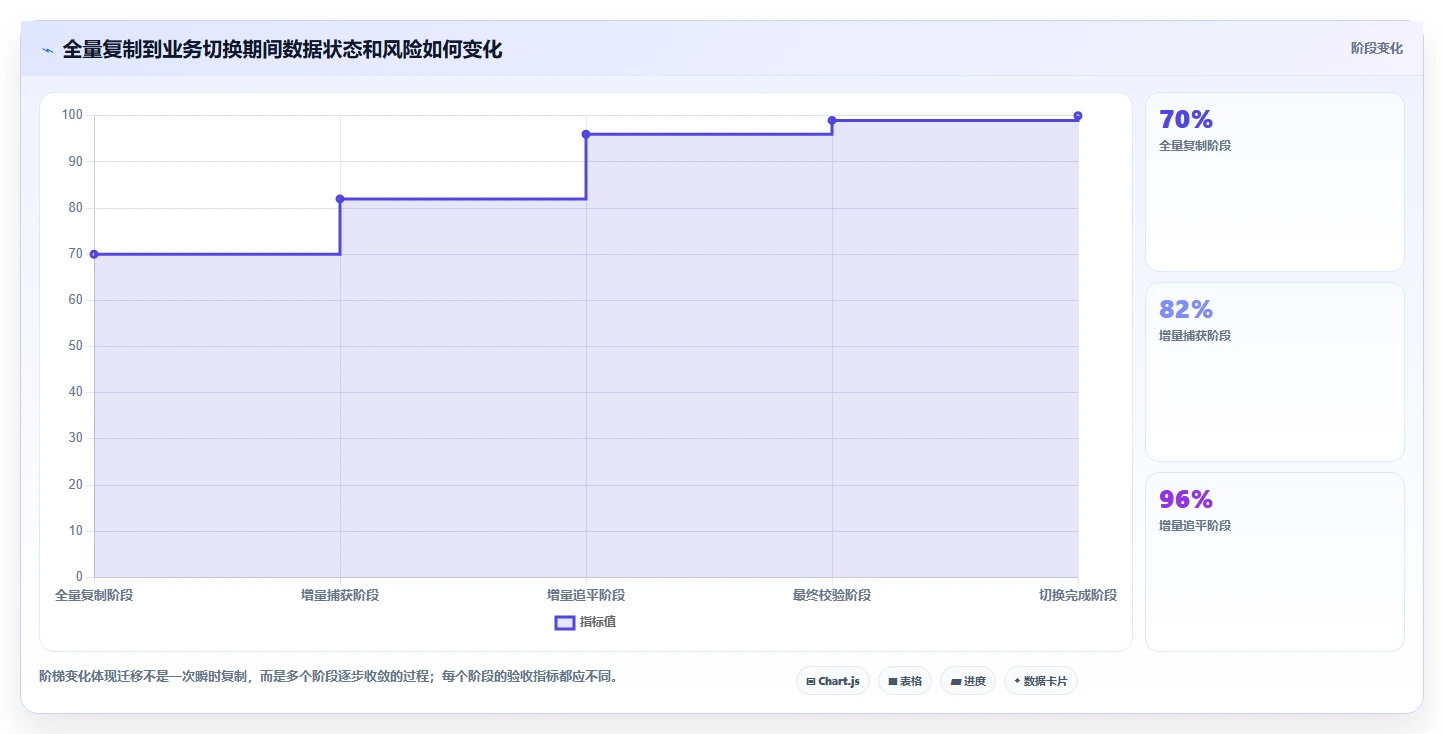
Task: Click x-axis label 增量追平阶段
Action: (586, 596)
